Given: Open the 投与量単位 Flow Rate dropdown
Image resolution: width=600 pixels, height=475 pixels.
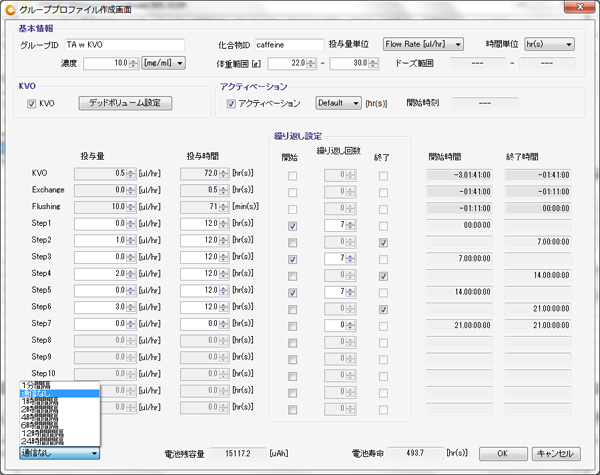Looking at the screenshot, I should coord(423,44).
